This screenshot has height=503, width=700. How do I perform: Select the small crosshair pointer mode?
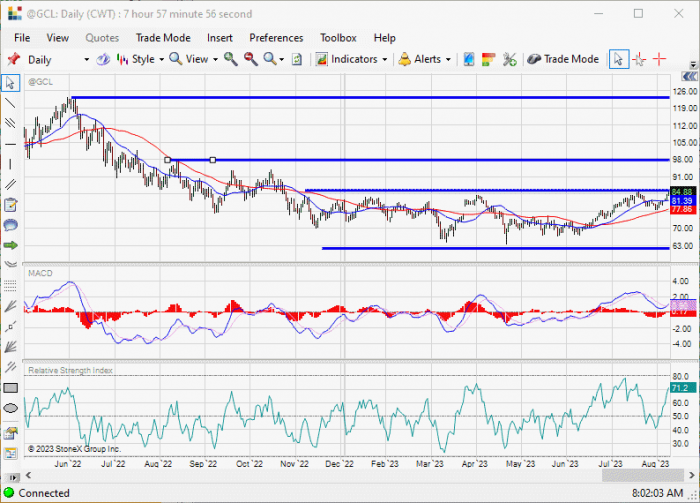coord(639,59)
